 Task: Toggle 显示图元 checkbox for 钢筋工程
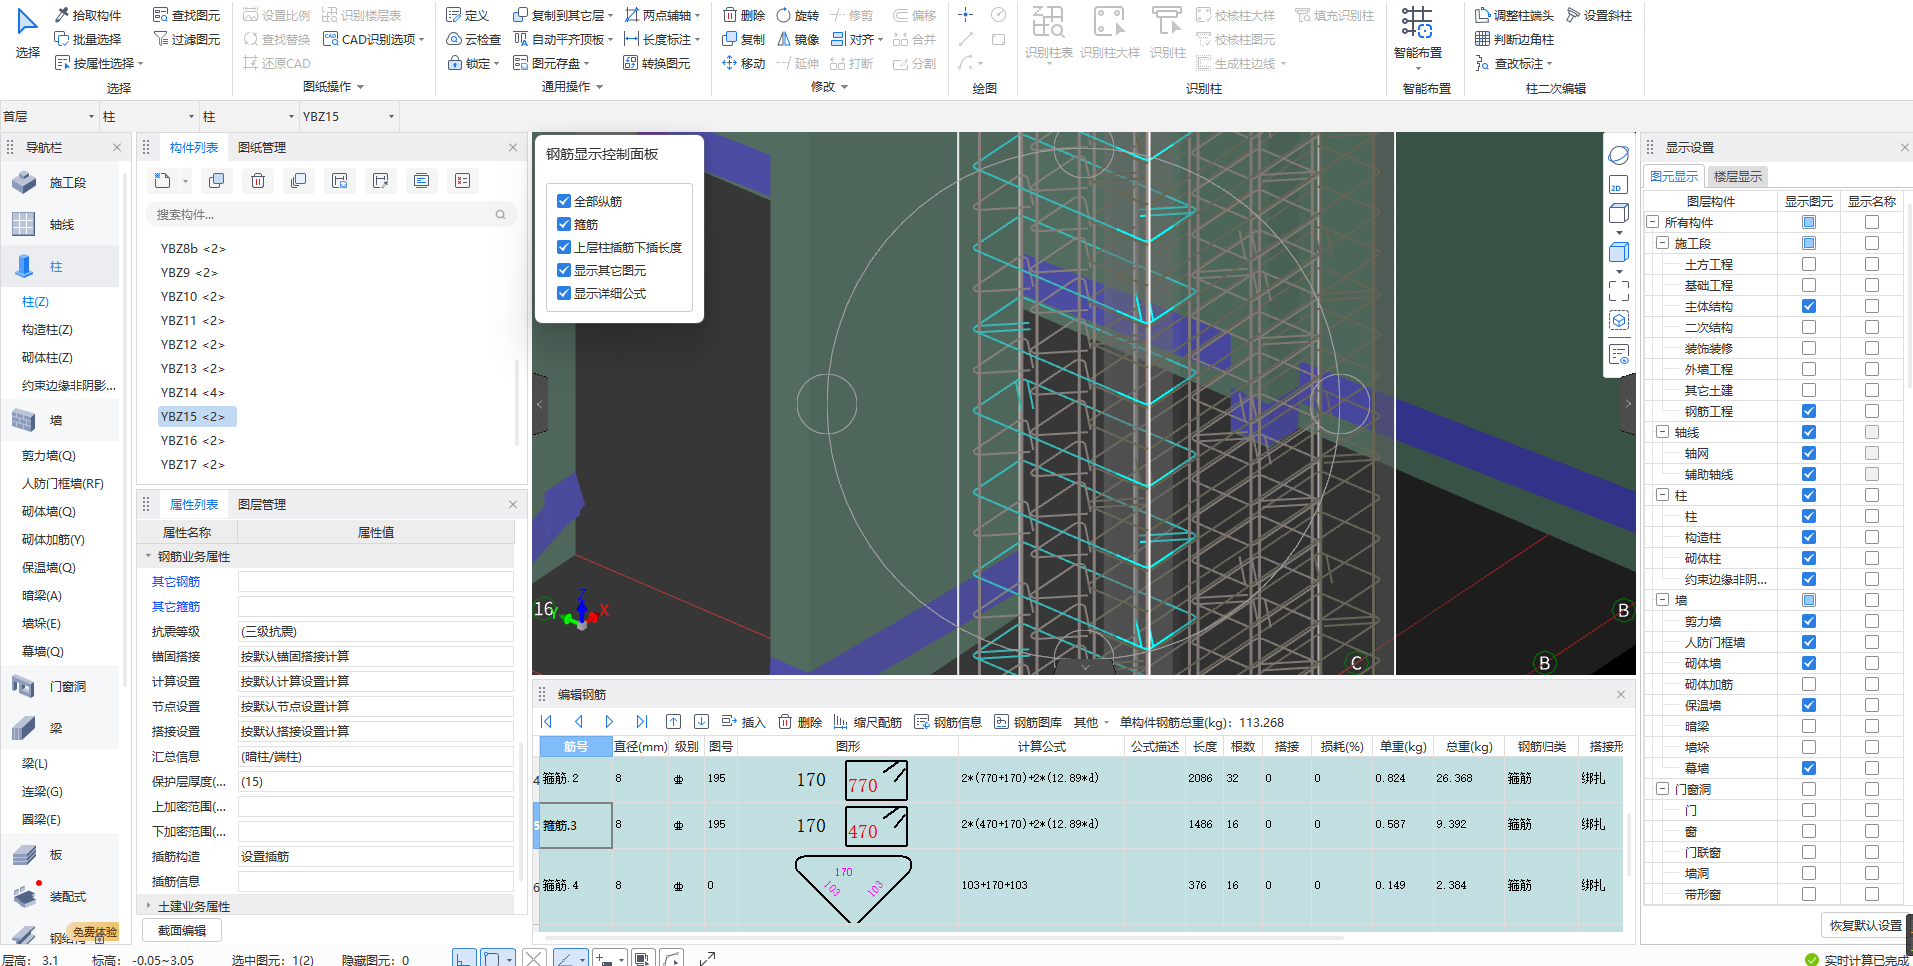[1809, 411]
